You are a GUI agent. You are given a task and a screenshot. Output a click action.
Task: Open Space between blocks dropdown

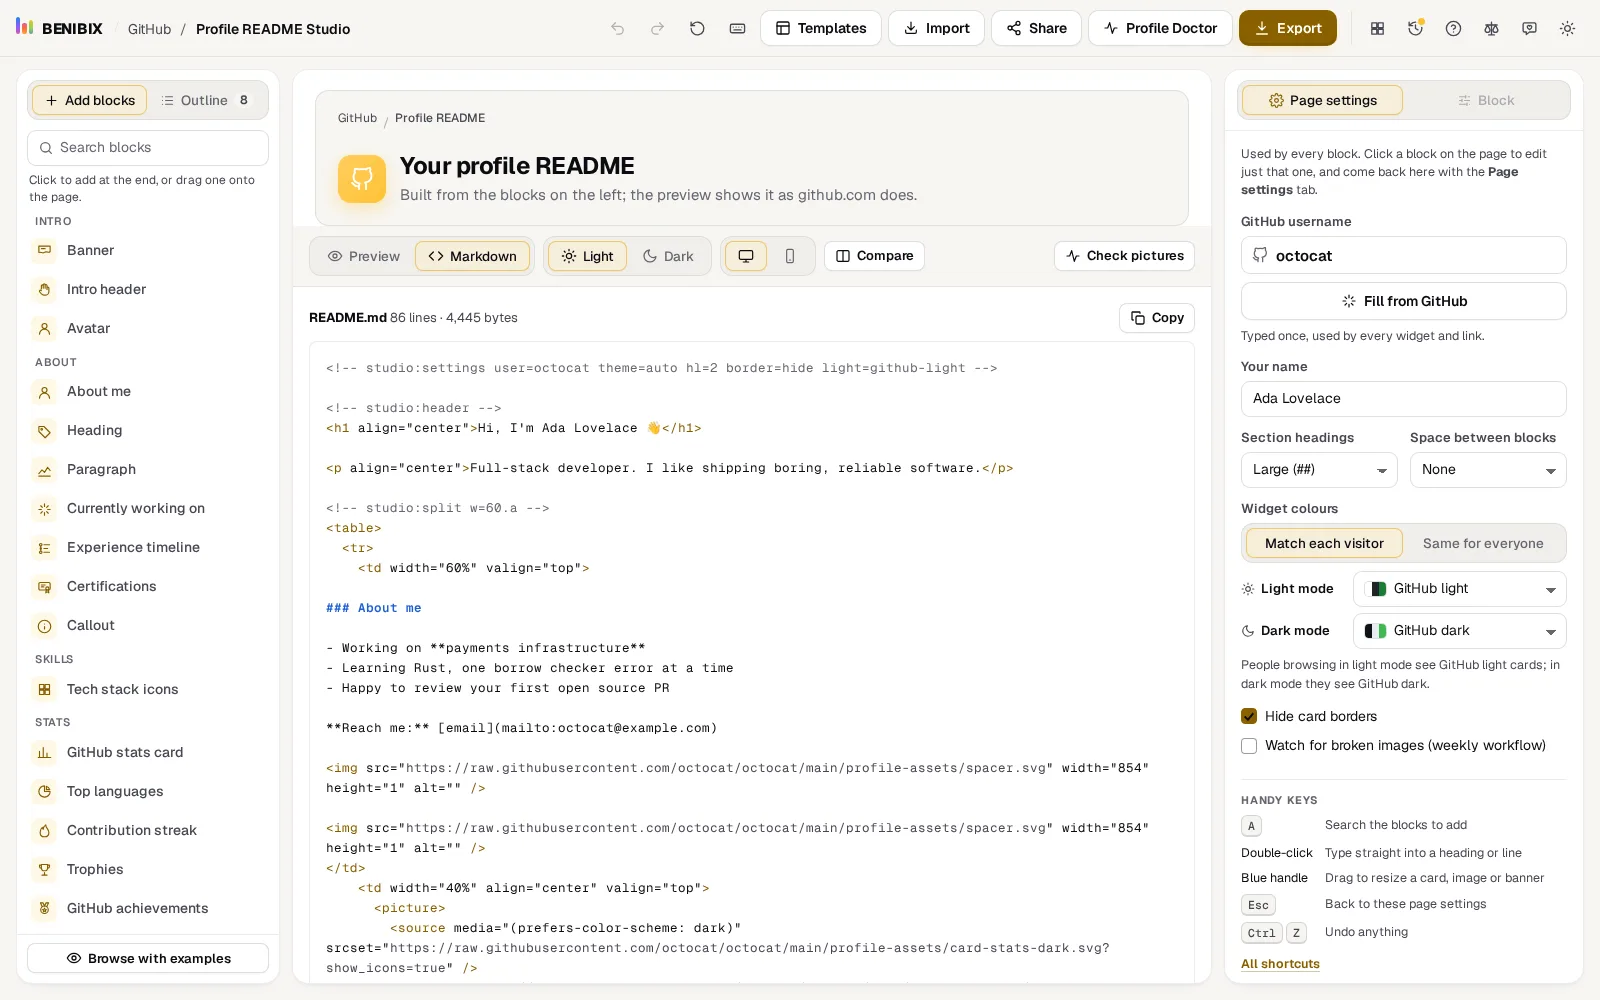(1488, 470)
